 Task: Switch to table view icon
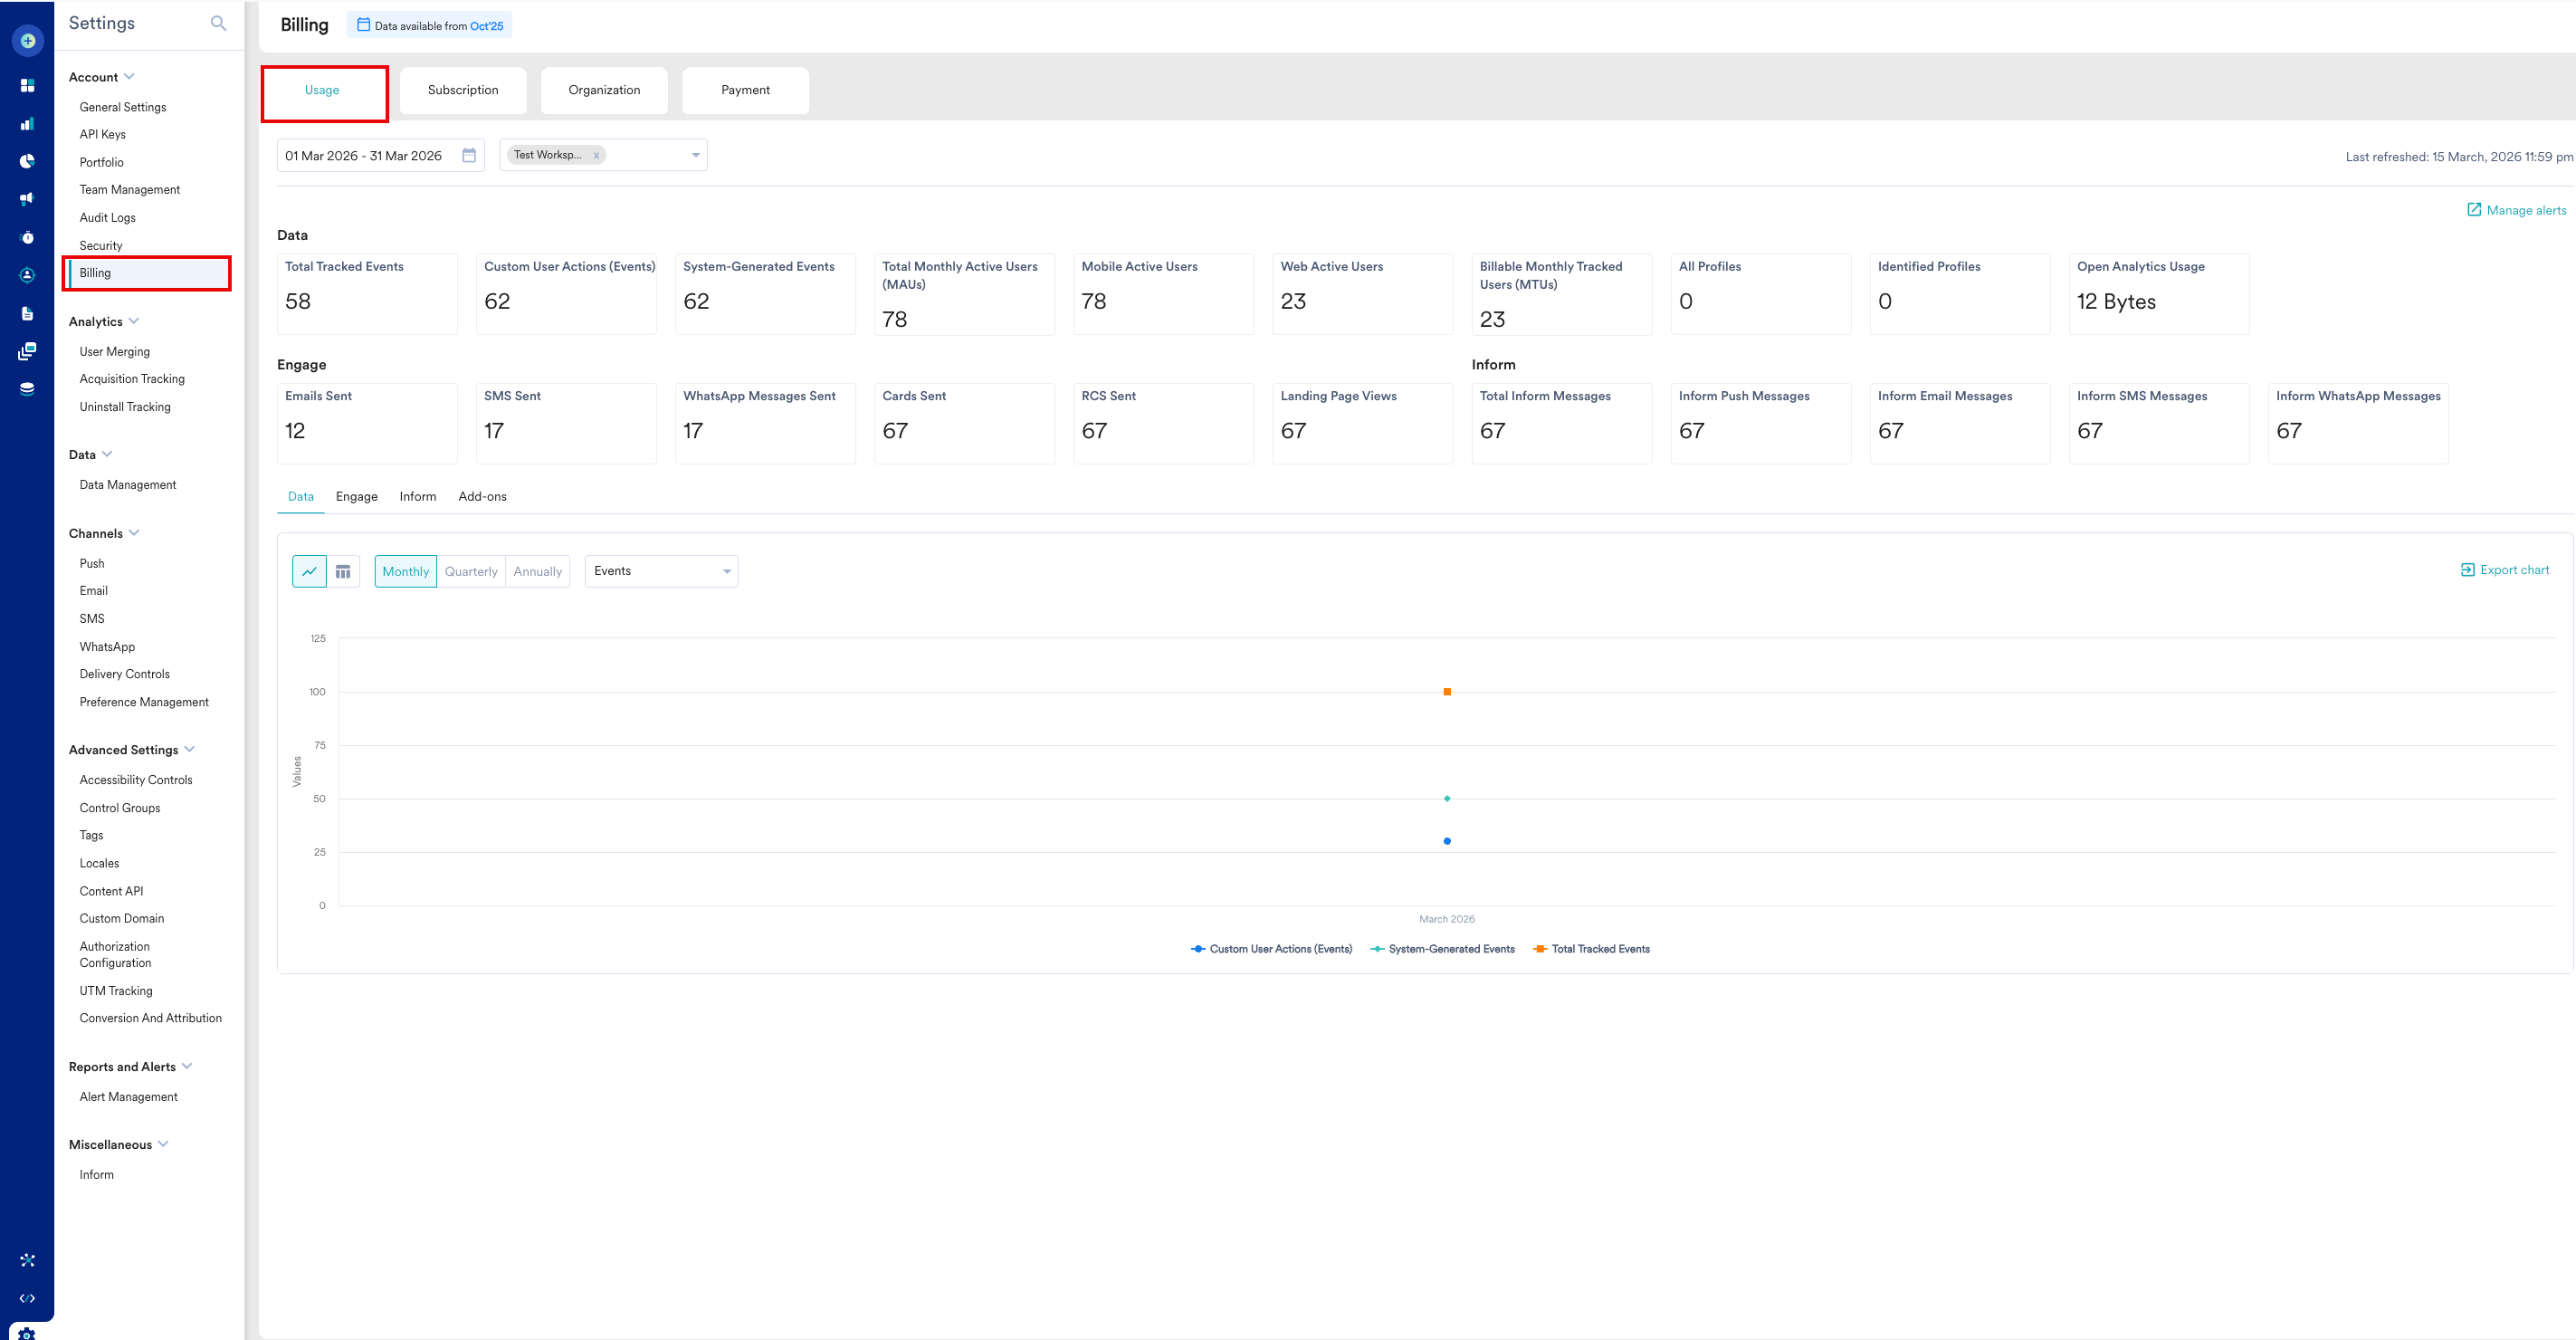pyautogui.click(x=343, y=571)
